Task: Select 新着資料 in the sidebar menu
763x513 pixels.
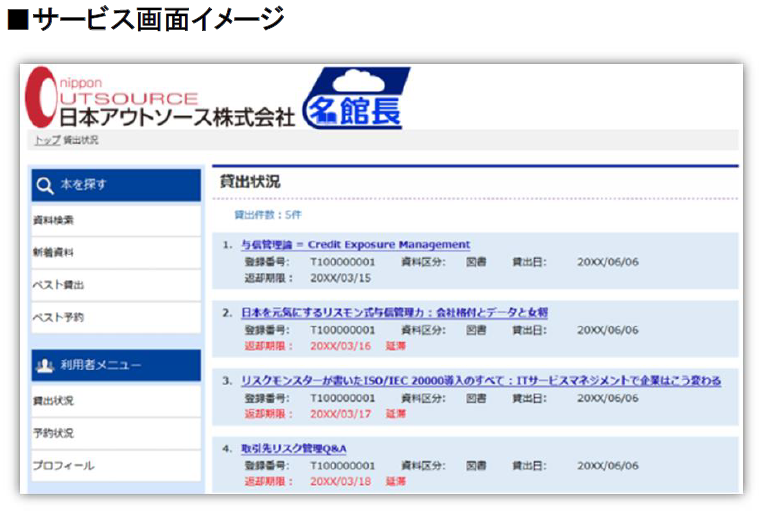Action: point(54,252)
